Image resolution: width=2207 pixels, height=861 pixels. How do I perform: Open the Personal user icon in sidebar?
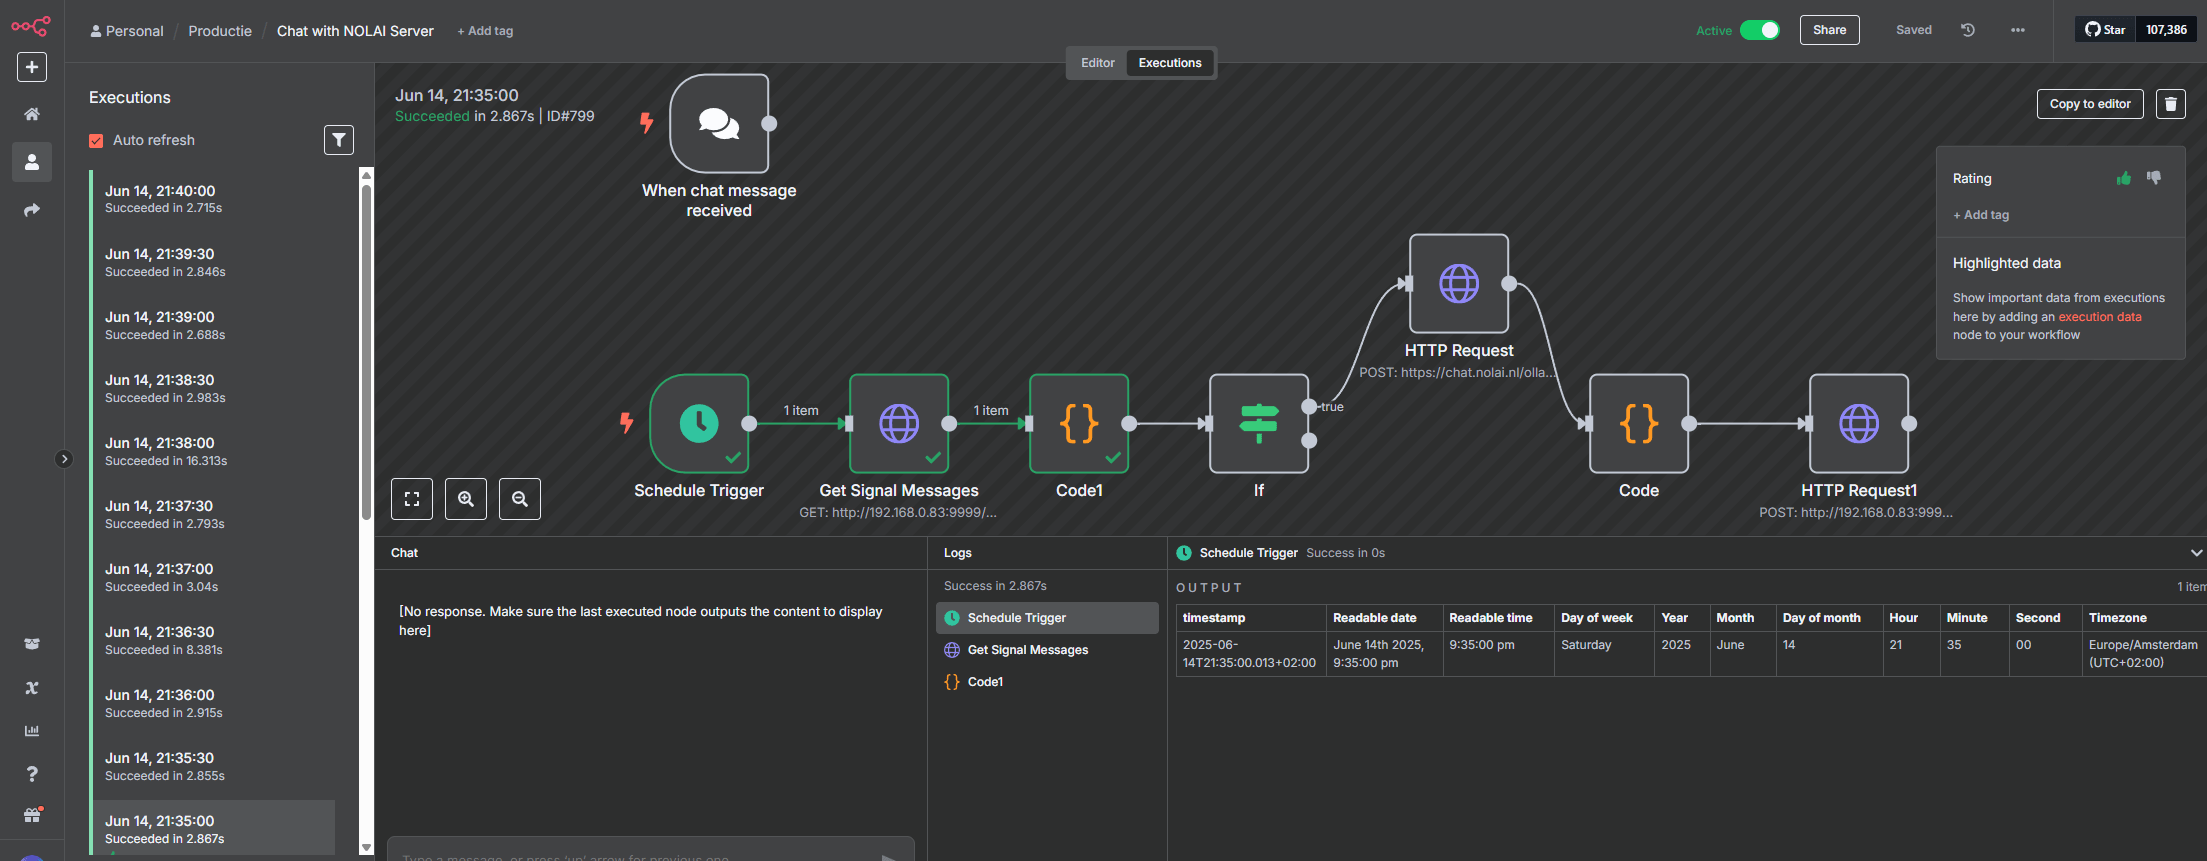coord(32,161)
